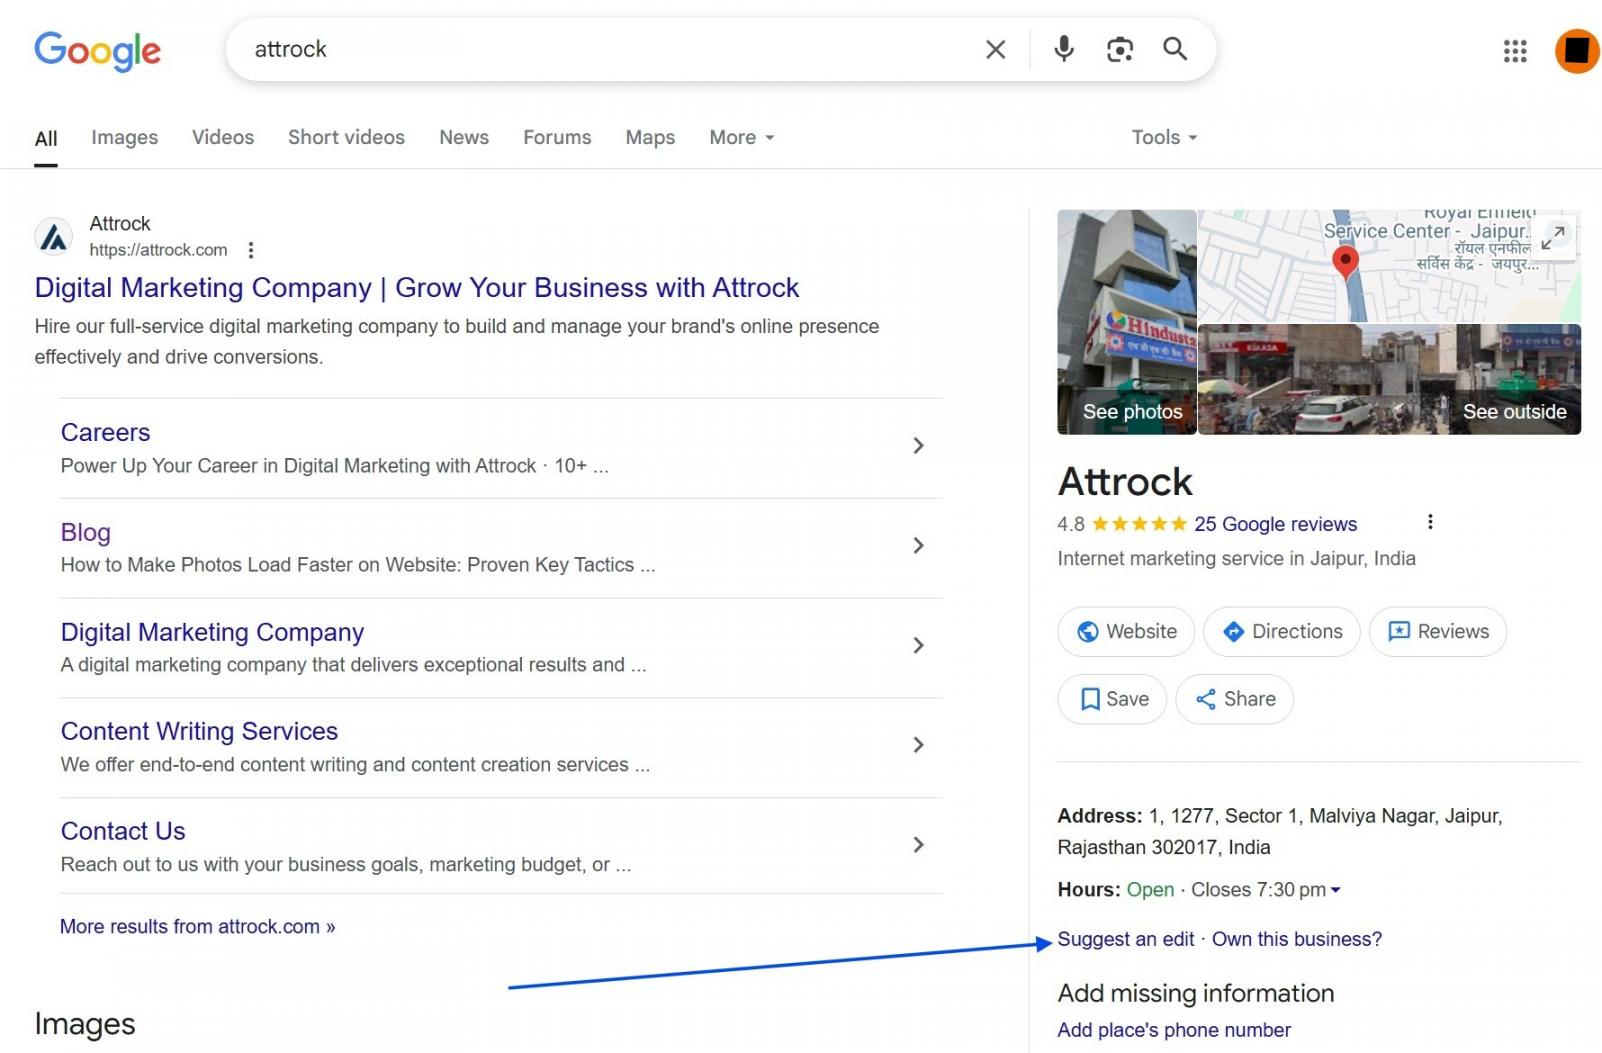Image resolution: width=1602 pixels, height=1053 pixels.
Task: Open the Google apps grid icon
Action: point(1515,50)
